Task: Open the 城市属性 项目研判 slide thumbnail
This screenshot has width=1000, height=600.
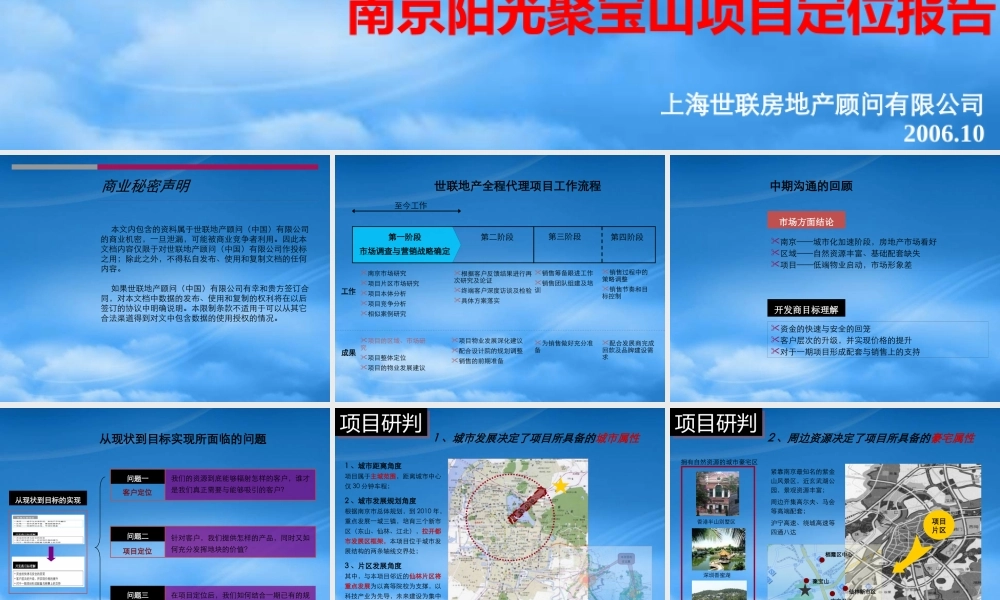Action: [x=499, y=504]
